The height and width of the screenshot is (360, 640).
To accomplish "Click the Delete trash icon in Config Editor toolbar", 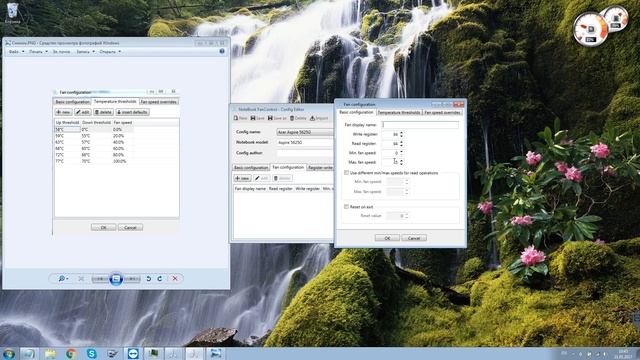I will pyautogui.click(x=298, y=118).
